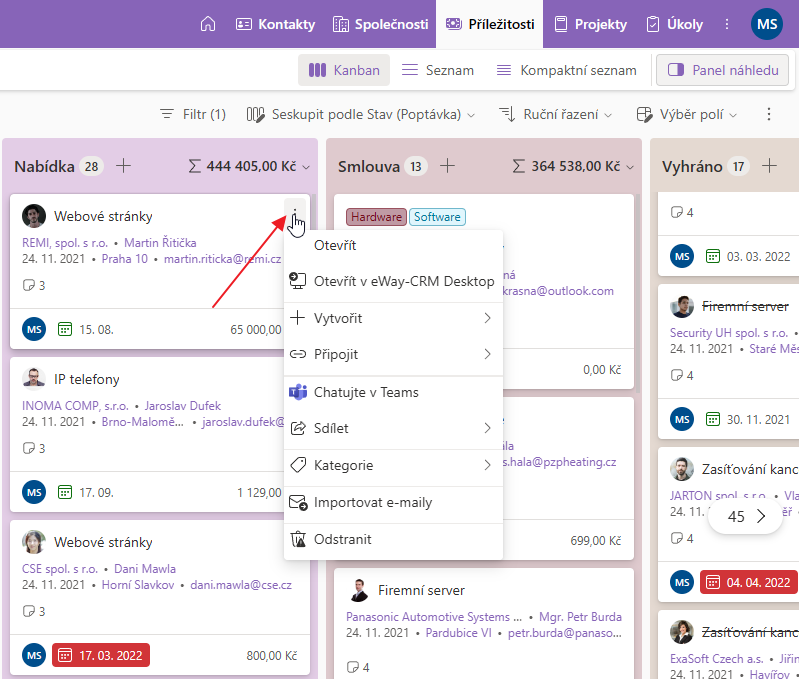
Task: Choose Otevřít v eWay-CRM Desktop
Action: click(393, 281)
